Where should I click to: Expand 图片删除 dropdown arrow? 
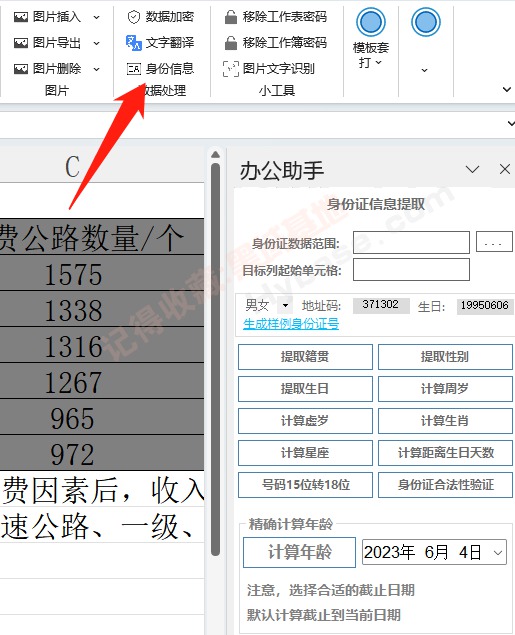tap(96, 69)
